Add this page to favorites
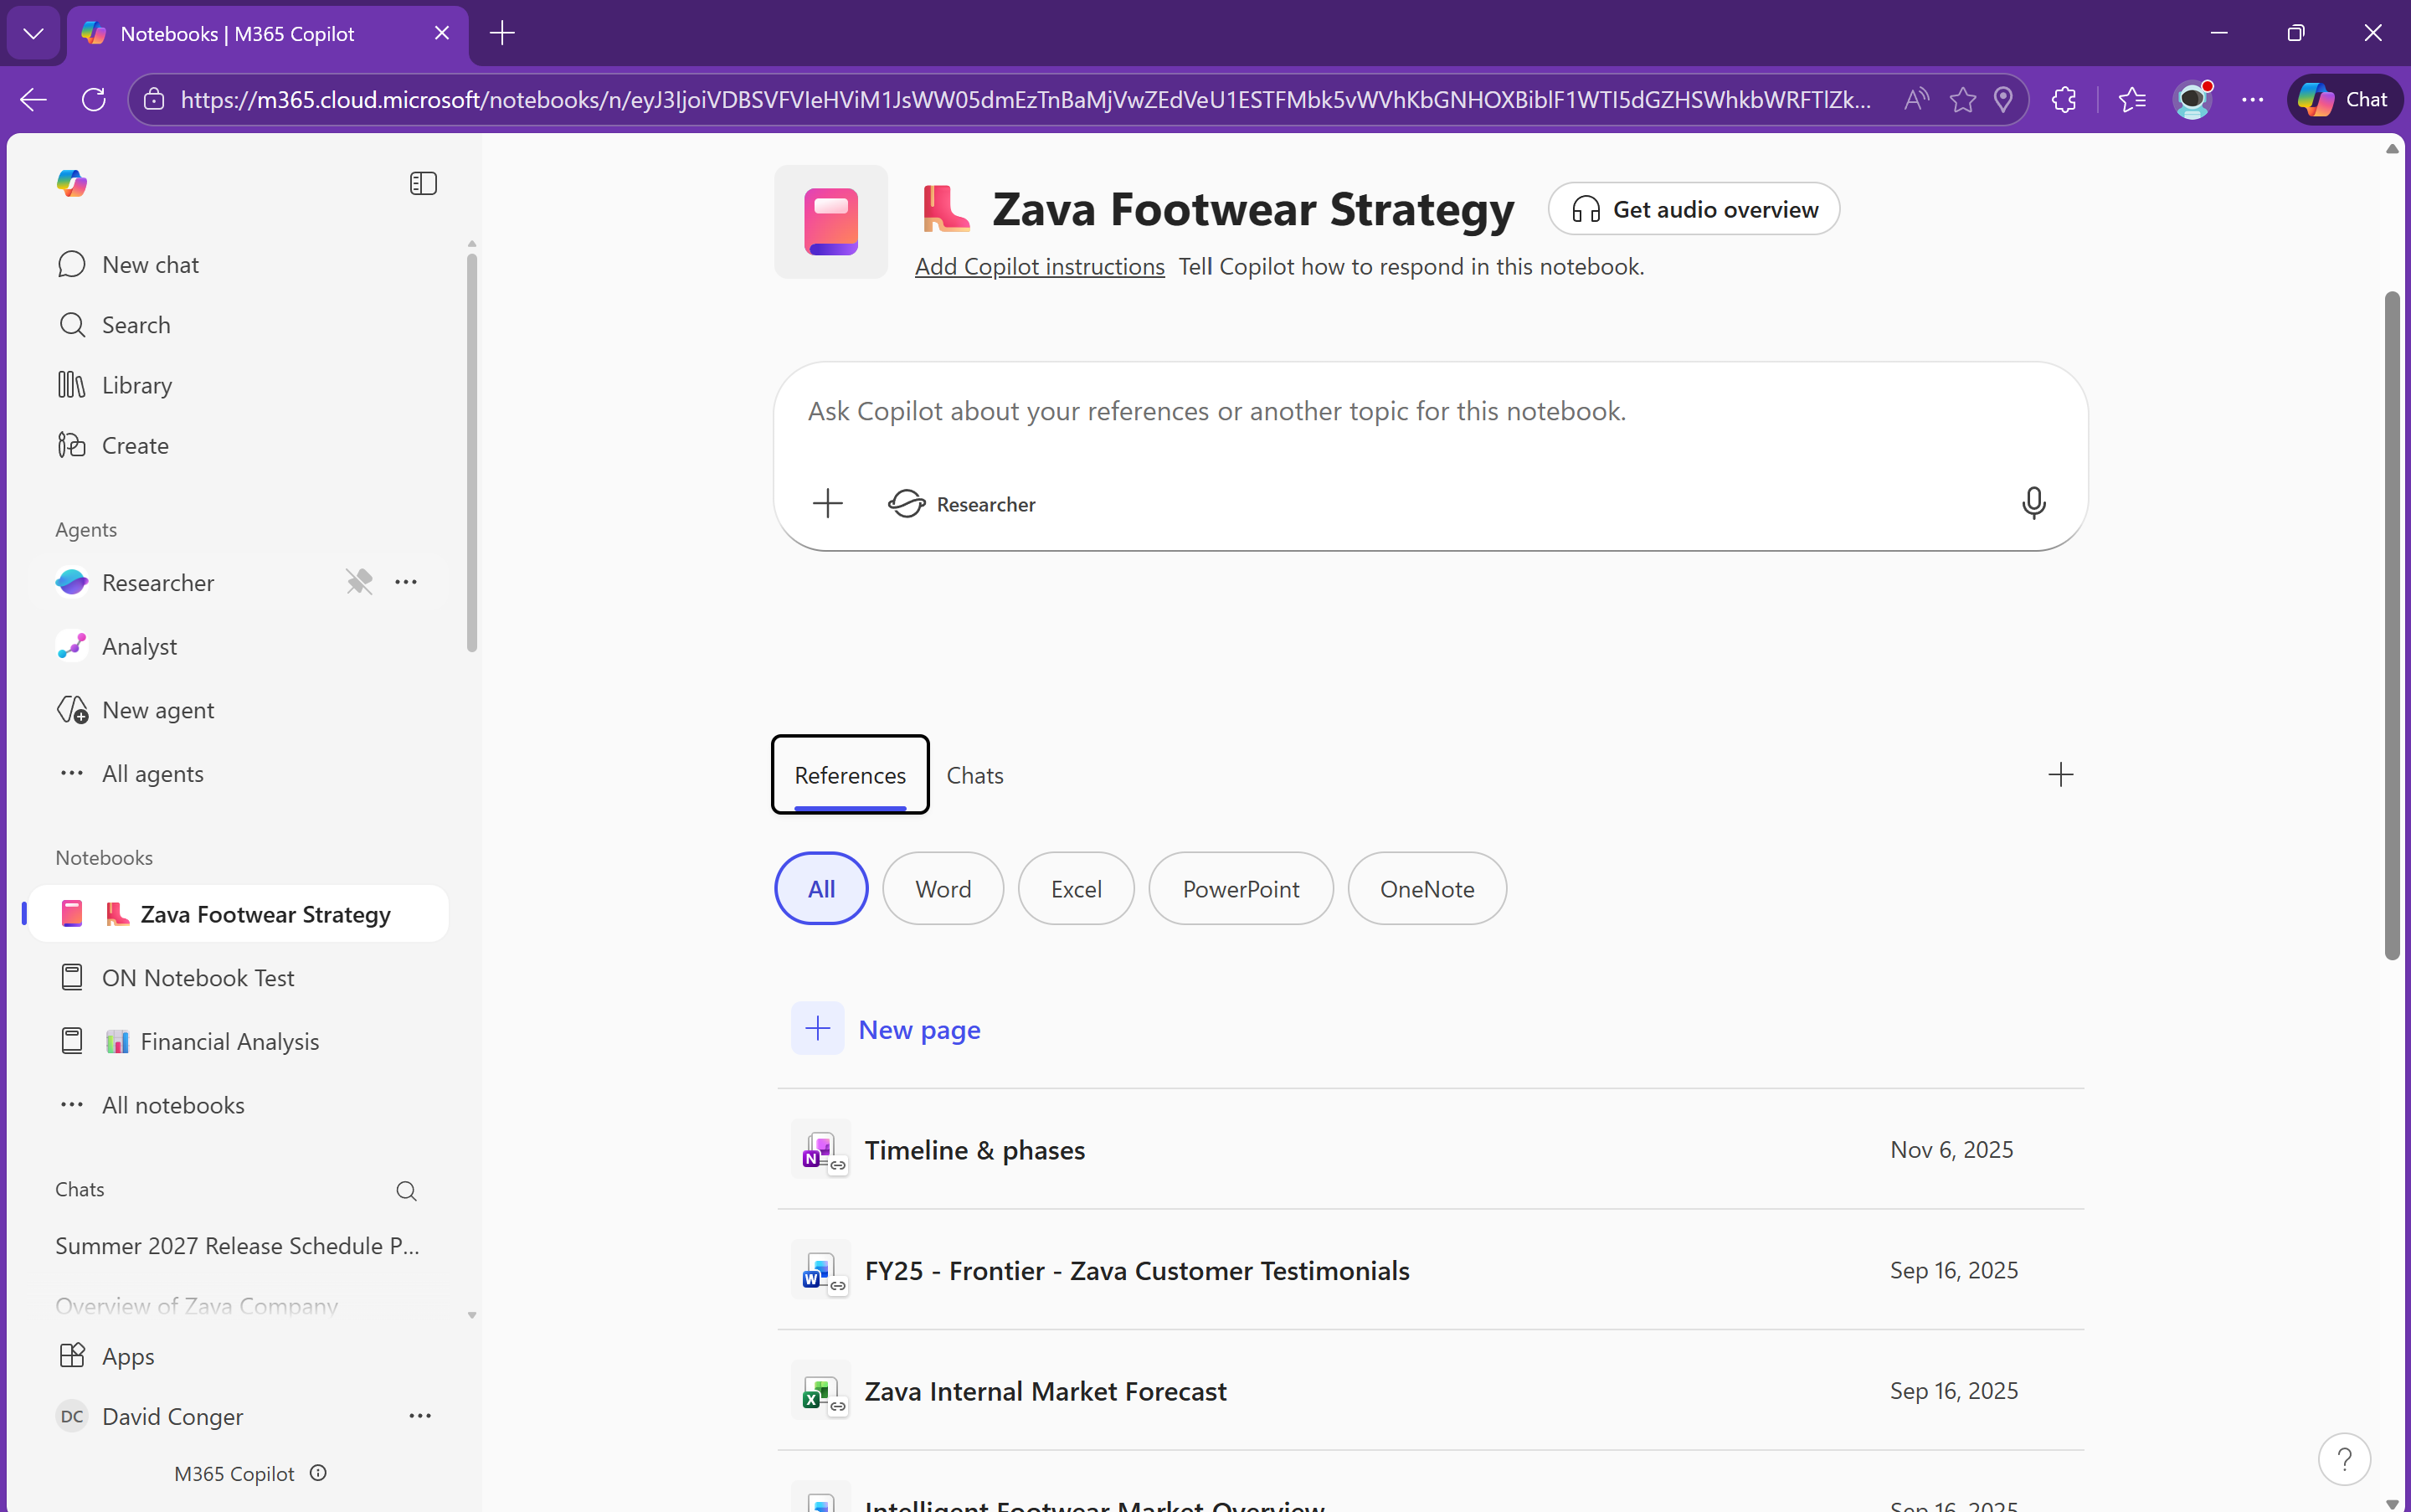The width and height of the screenshot is (2411, 1512). coord(1963,99)
